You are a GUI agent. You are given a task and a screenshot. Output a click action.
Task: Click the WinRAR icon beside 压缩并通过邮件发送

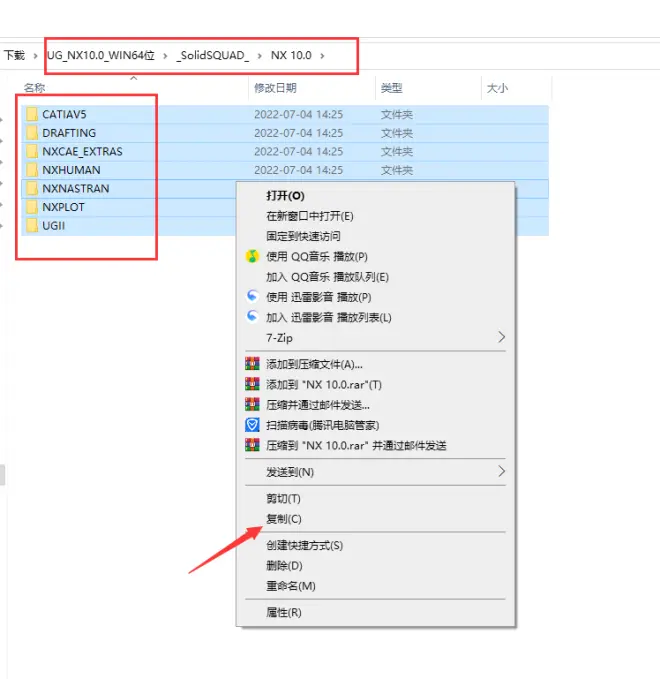click(x=252, y=404)
